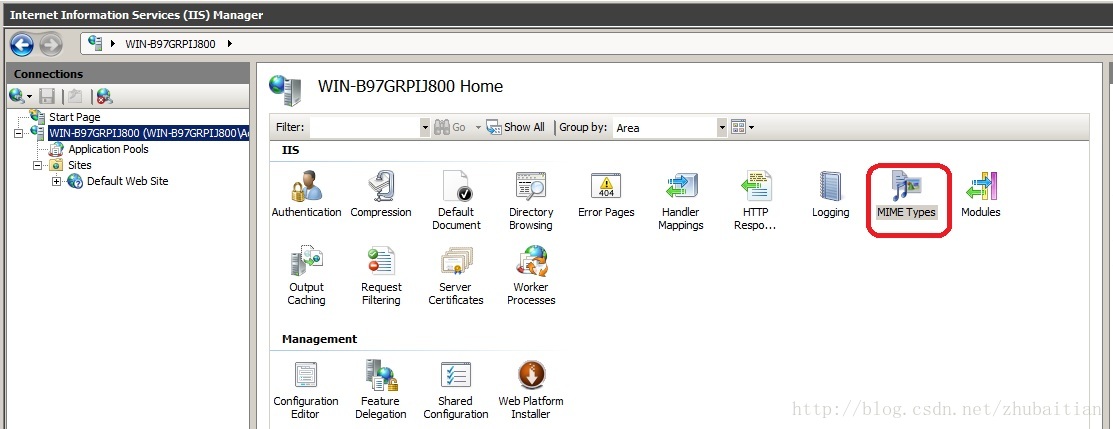Expand the Default Web Site node

(x=56, y=181)
